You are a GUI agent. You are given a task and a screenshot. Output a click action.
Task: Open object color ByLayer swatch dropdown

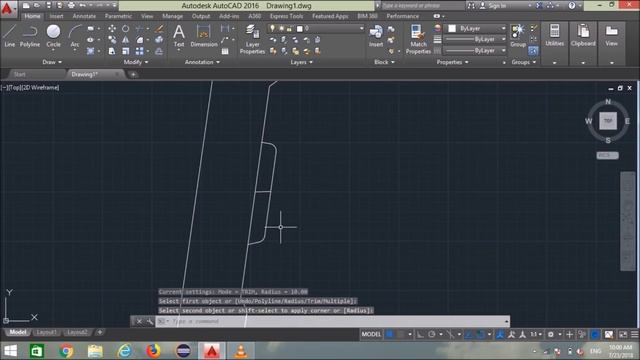pyautogui.click(x=475, y=28)
